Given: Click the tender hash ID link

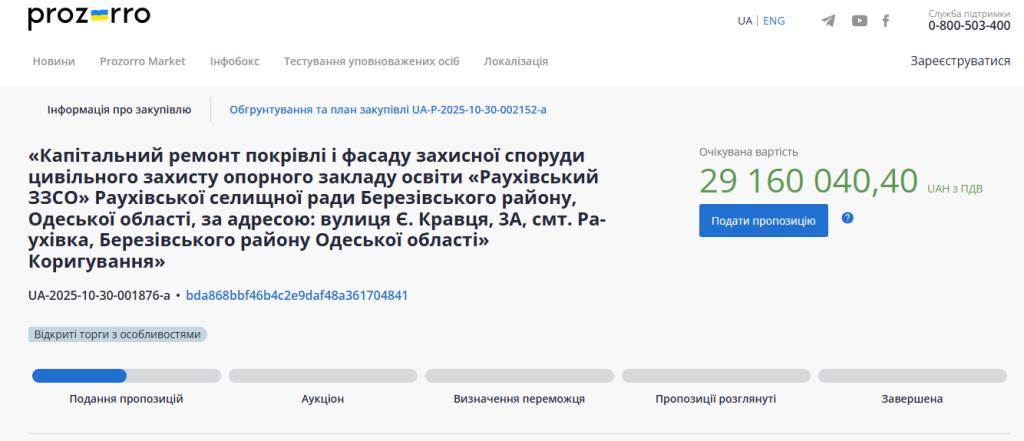Looking at the screenshot, I should pyautogui.click(x=297, y=295).
